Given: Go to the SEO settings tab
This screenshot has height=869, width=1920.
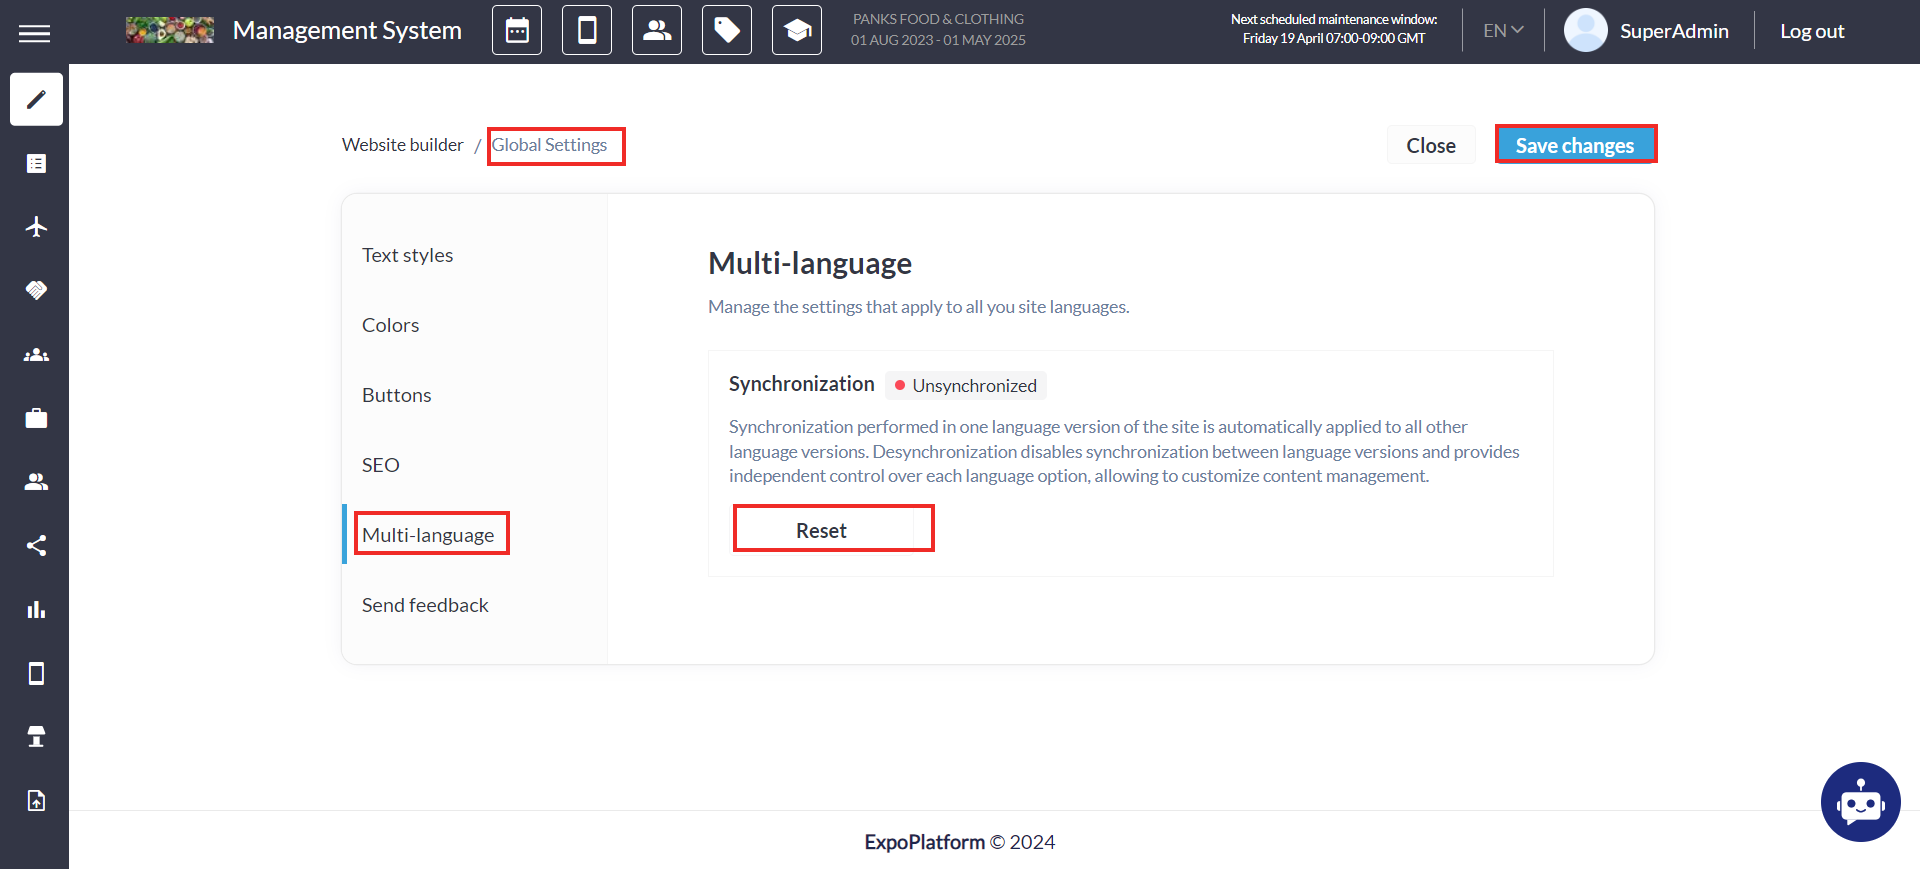Looking at the screenshot, I should (x=380, y=465).
